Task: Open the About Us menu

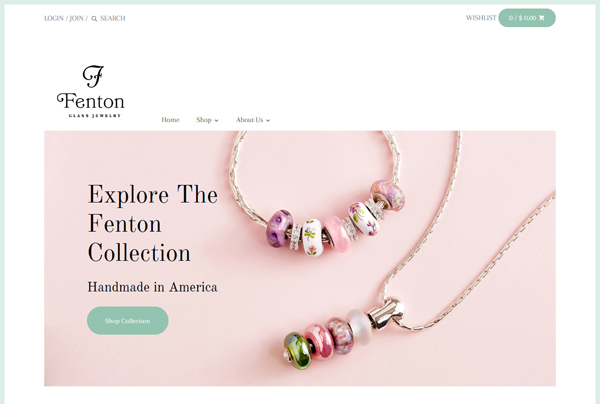Action: tap(249, 120)
